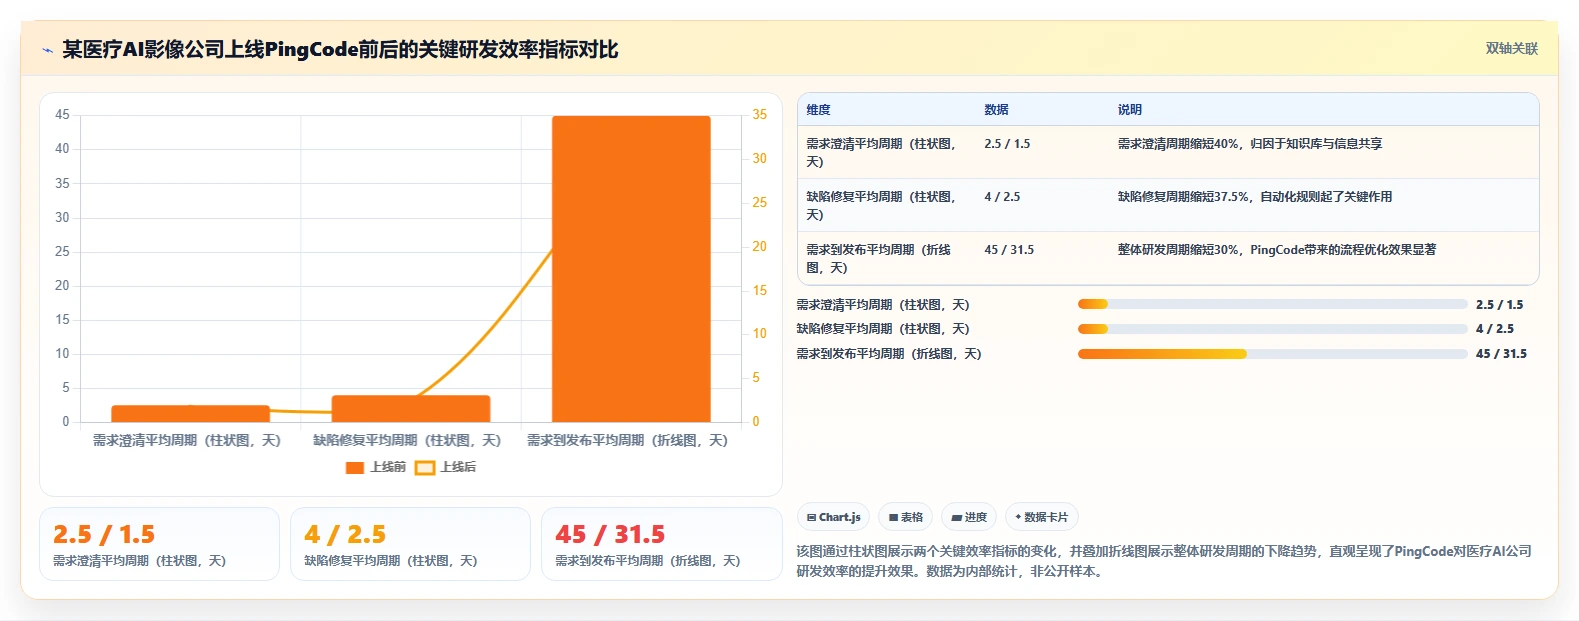Open the 2.5 / 1.5 data card
This screenshot has width=1579, height=621.
point(159,544)
